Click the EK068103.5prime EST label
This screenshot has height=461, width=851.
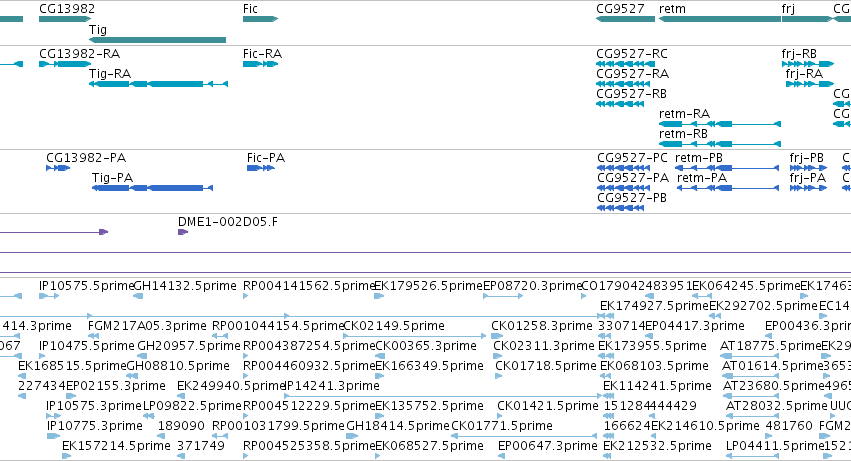(x=654, y=366)
